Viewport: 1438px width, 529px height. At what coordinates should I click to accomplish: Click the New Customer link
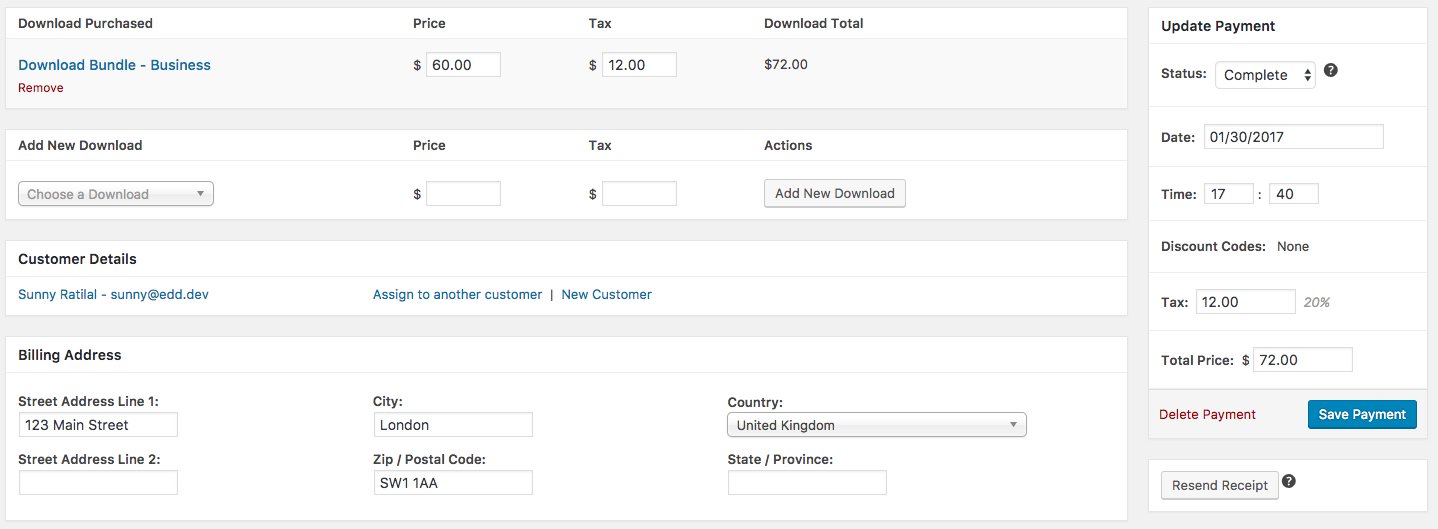pyautogui.click(x=606, y=294)
